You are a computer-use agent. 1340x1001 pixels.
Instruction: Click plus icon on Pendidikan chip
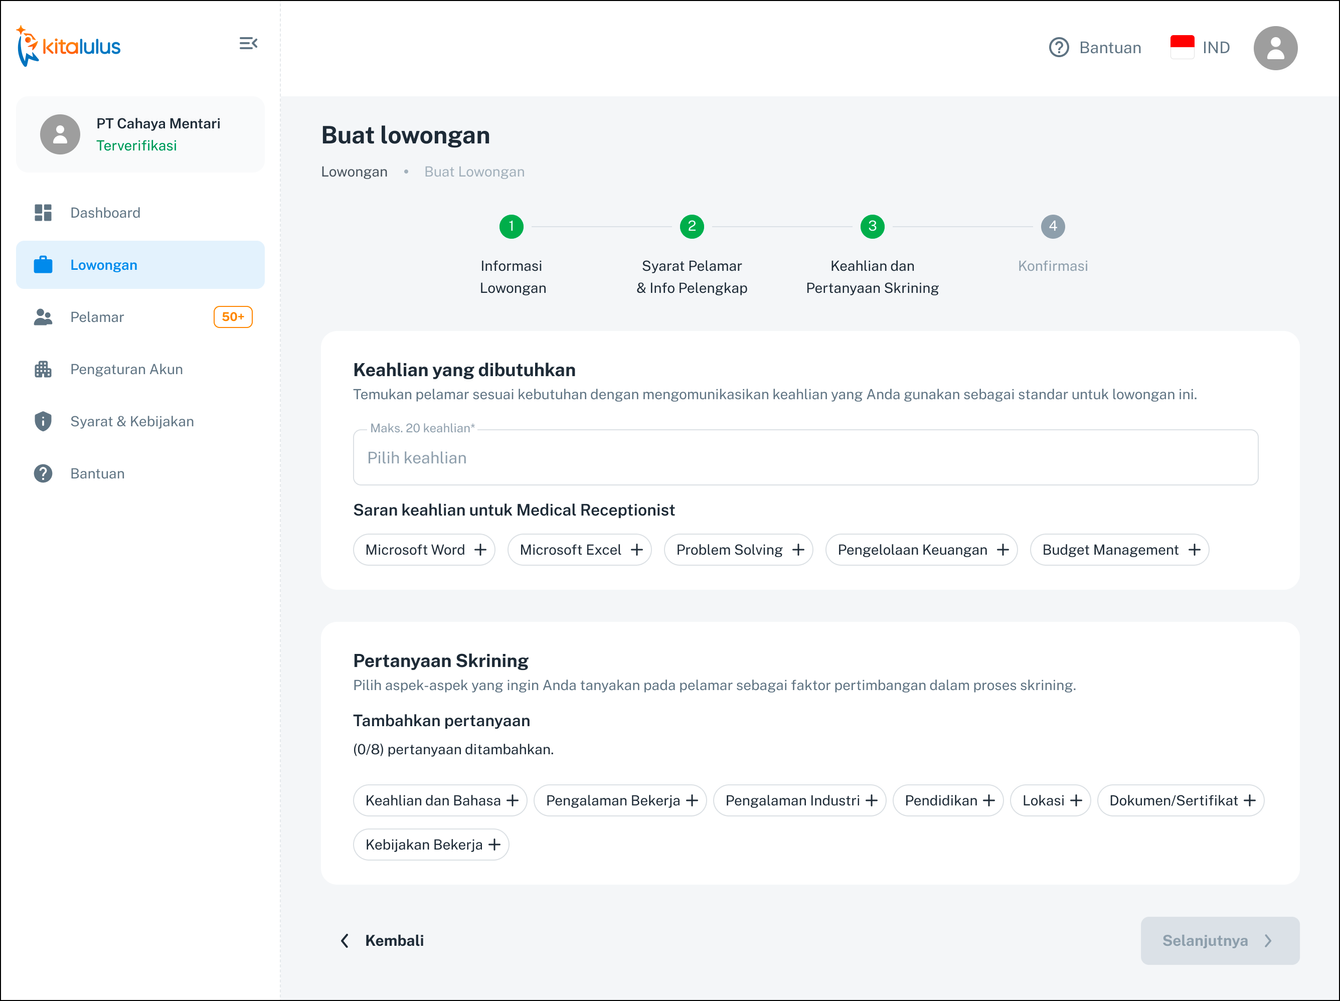coord(988,801)
